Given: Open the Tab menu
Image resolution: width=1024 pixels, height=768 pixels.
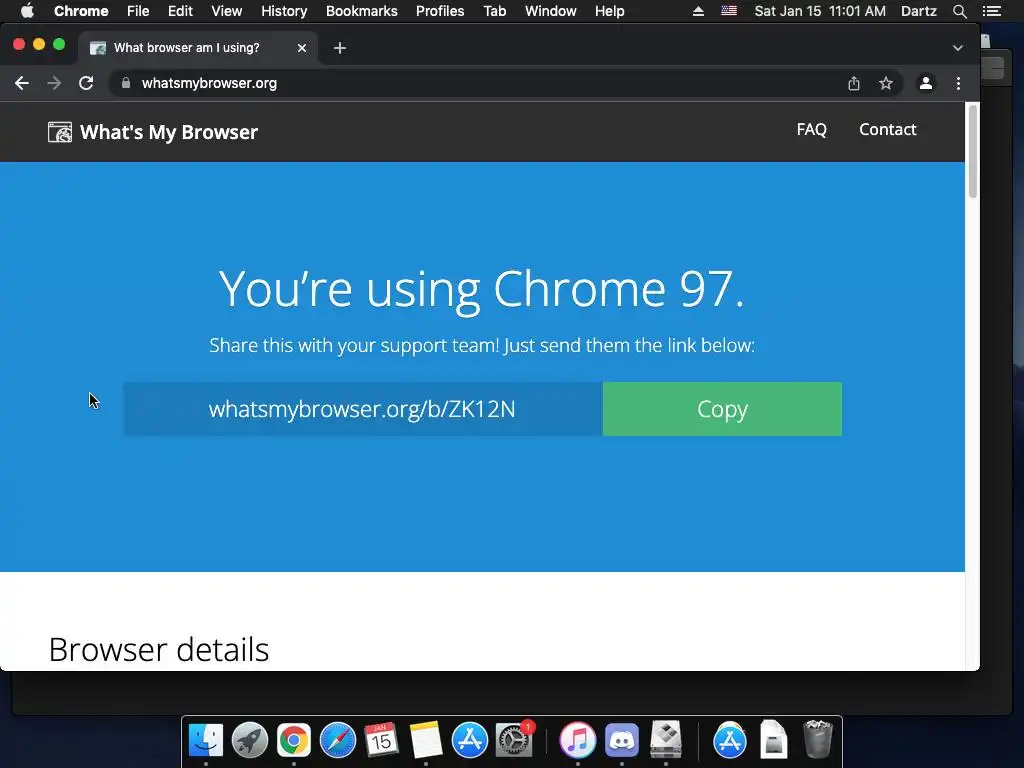Looking at the screenshot, I should click(x=494, y=11).
